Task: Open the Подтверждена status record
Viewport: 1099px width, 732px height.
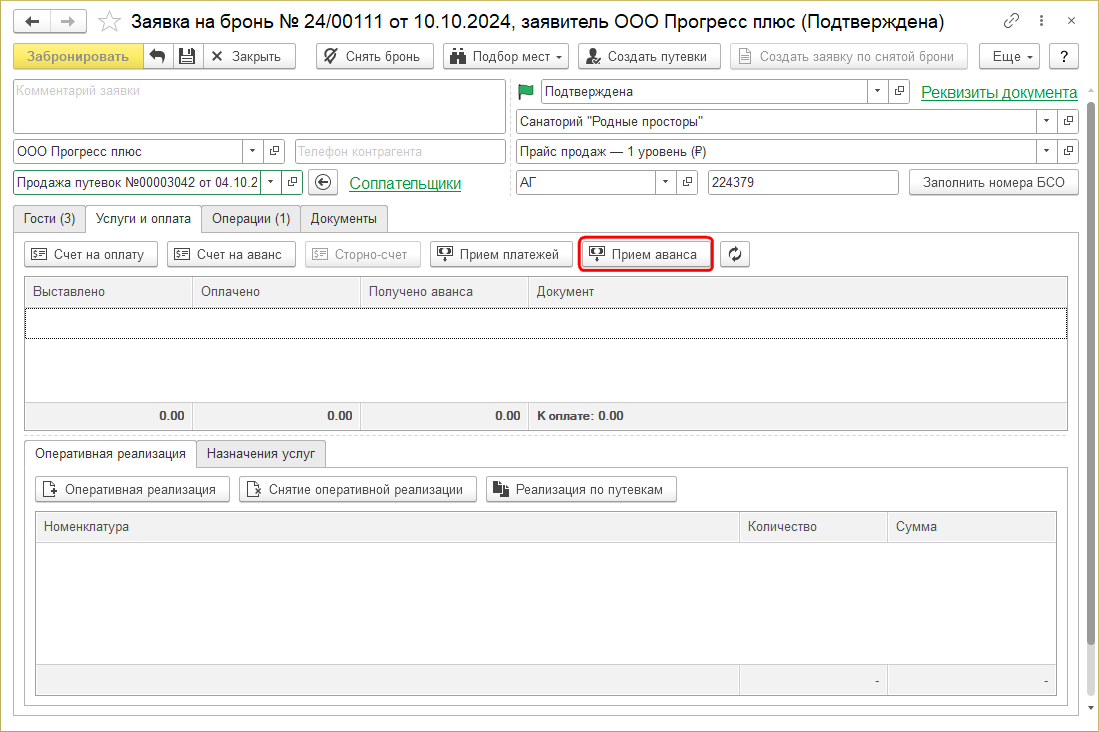Action: [900, 91]
